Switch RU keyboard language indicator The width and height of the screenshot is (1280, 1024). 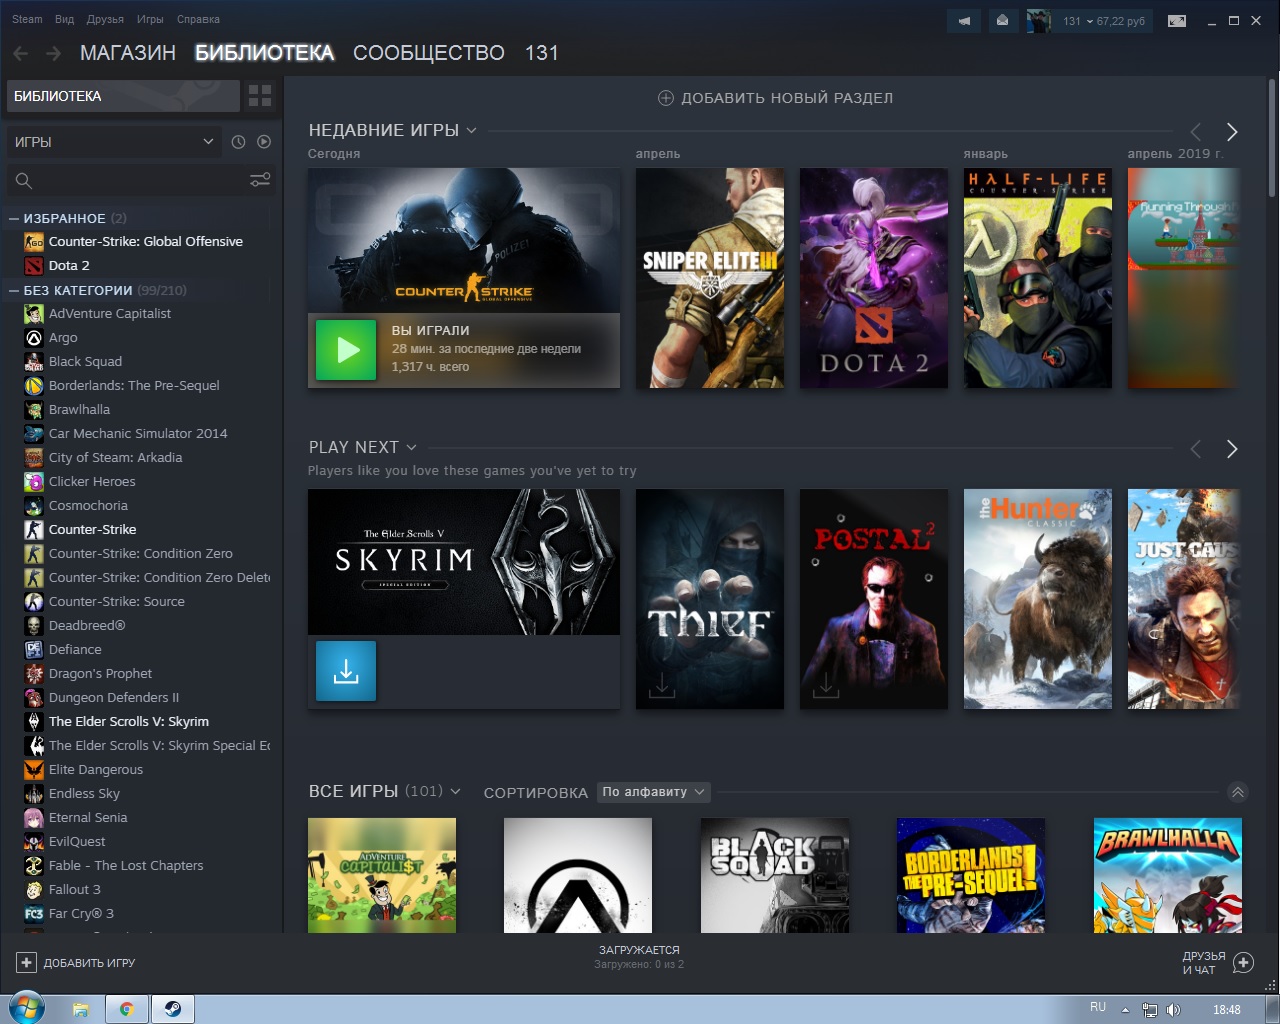click(x=1098, y=1007)
